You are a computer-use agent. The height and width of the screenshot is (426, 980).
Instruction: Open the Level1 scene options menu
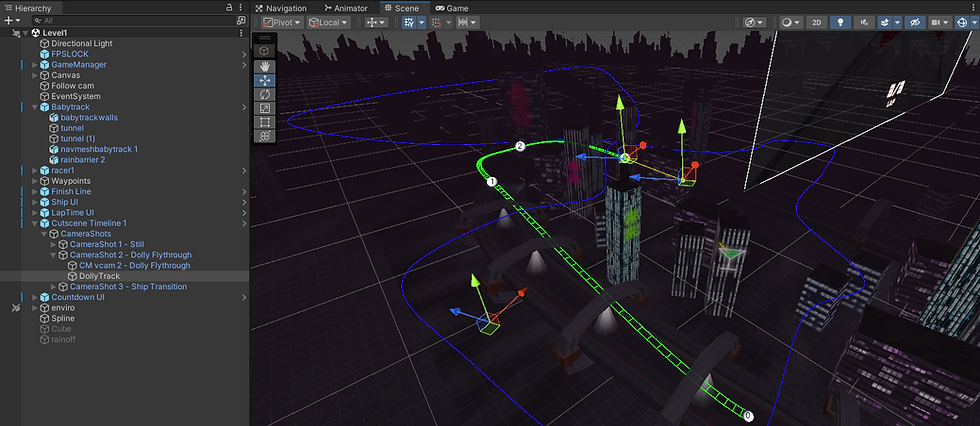point(241,32)
